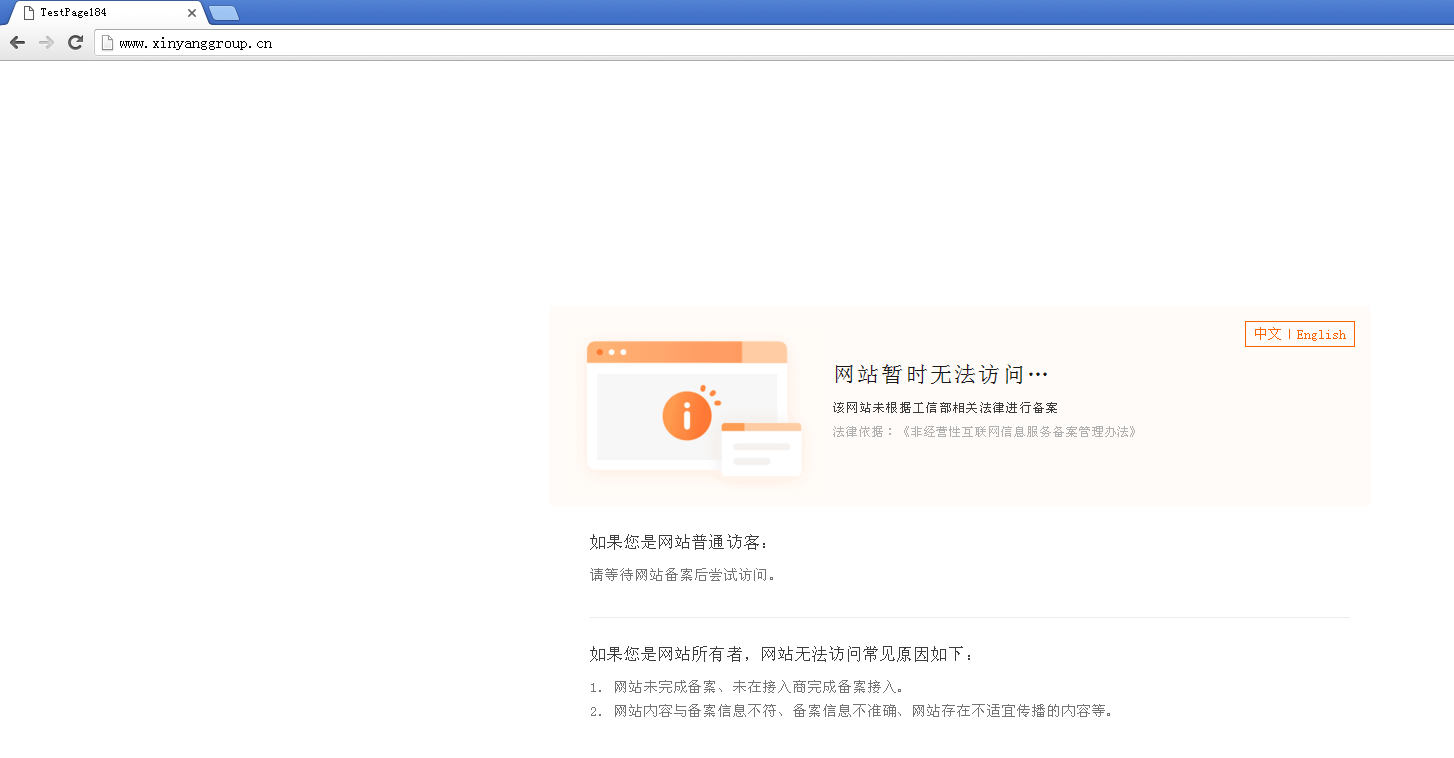Viewport: 1454px width, 758px height.
Task: Click the page info icon in address bar
Action: tap(107, 43)
